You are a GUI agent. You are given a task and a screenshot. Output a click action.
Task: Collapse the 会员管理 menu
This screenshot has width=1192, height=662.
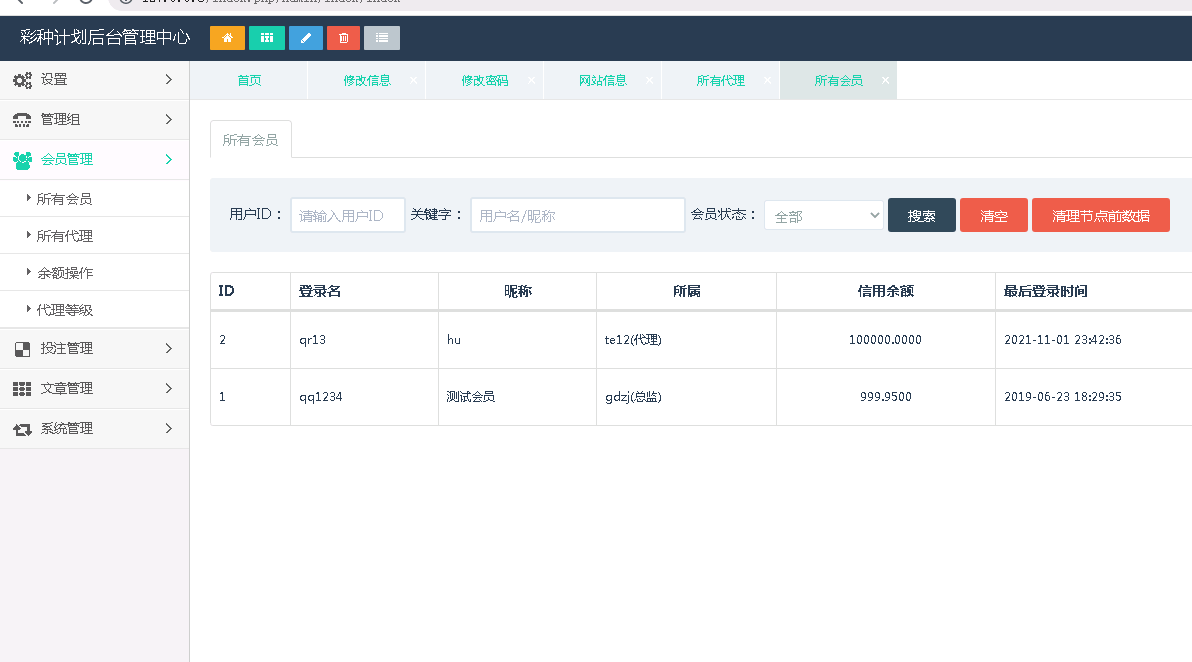[x=94, y=159]
